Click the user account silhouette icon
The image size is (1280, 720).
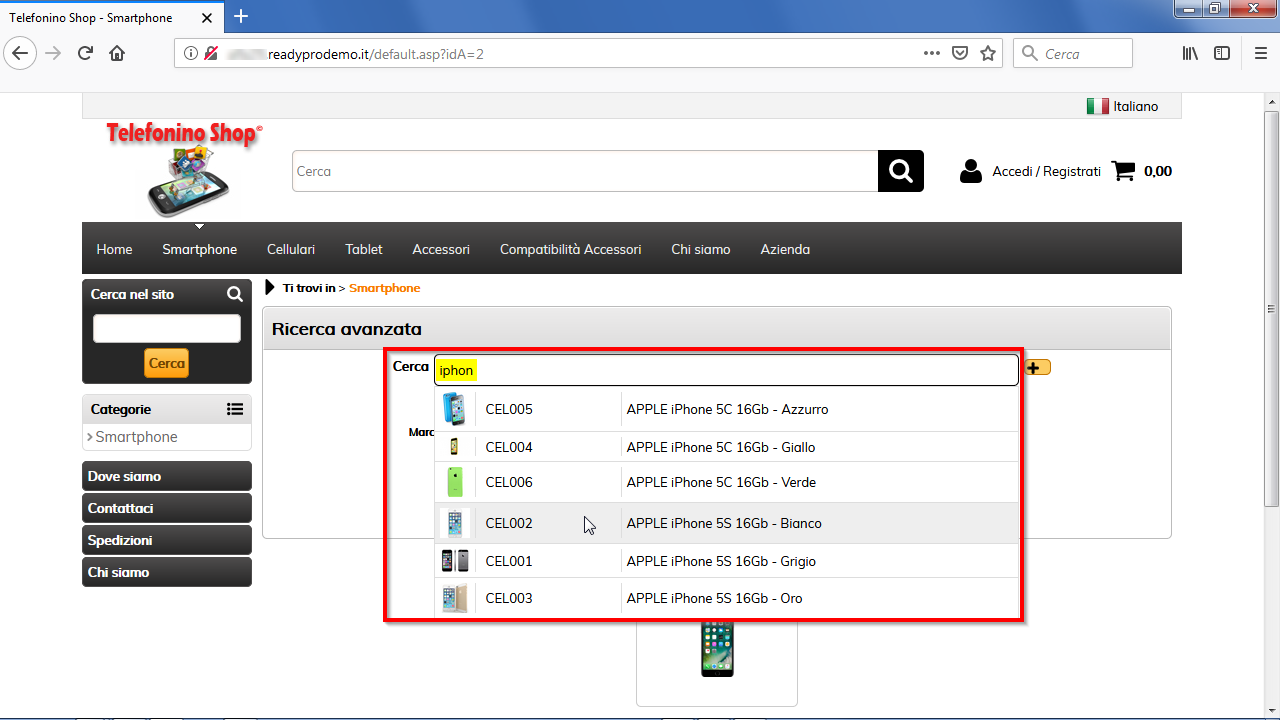(970, 171)
